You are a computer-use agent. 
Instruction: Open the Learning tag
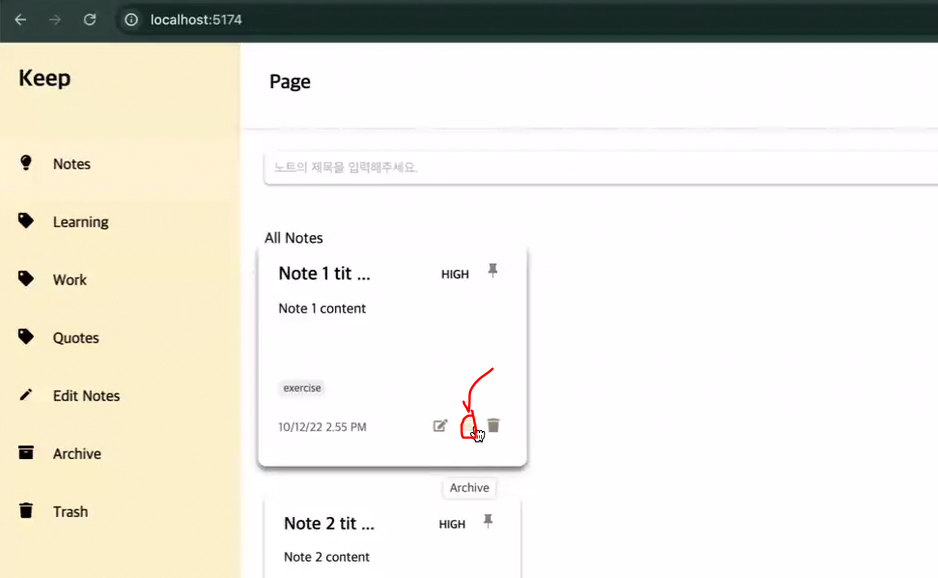pyautogui.click(x=81, y=222)
